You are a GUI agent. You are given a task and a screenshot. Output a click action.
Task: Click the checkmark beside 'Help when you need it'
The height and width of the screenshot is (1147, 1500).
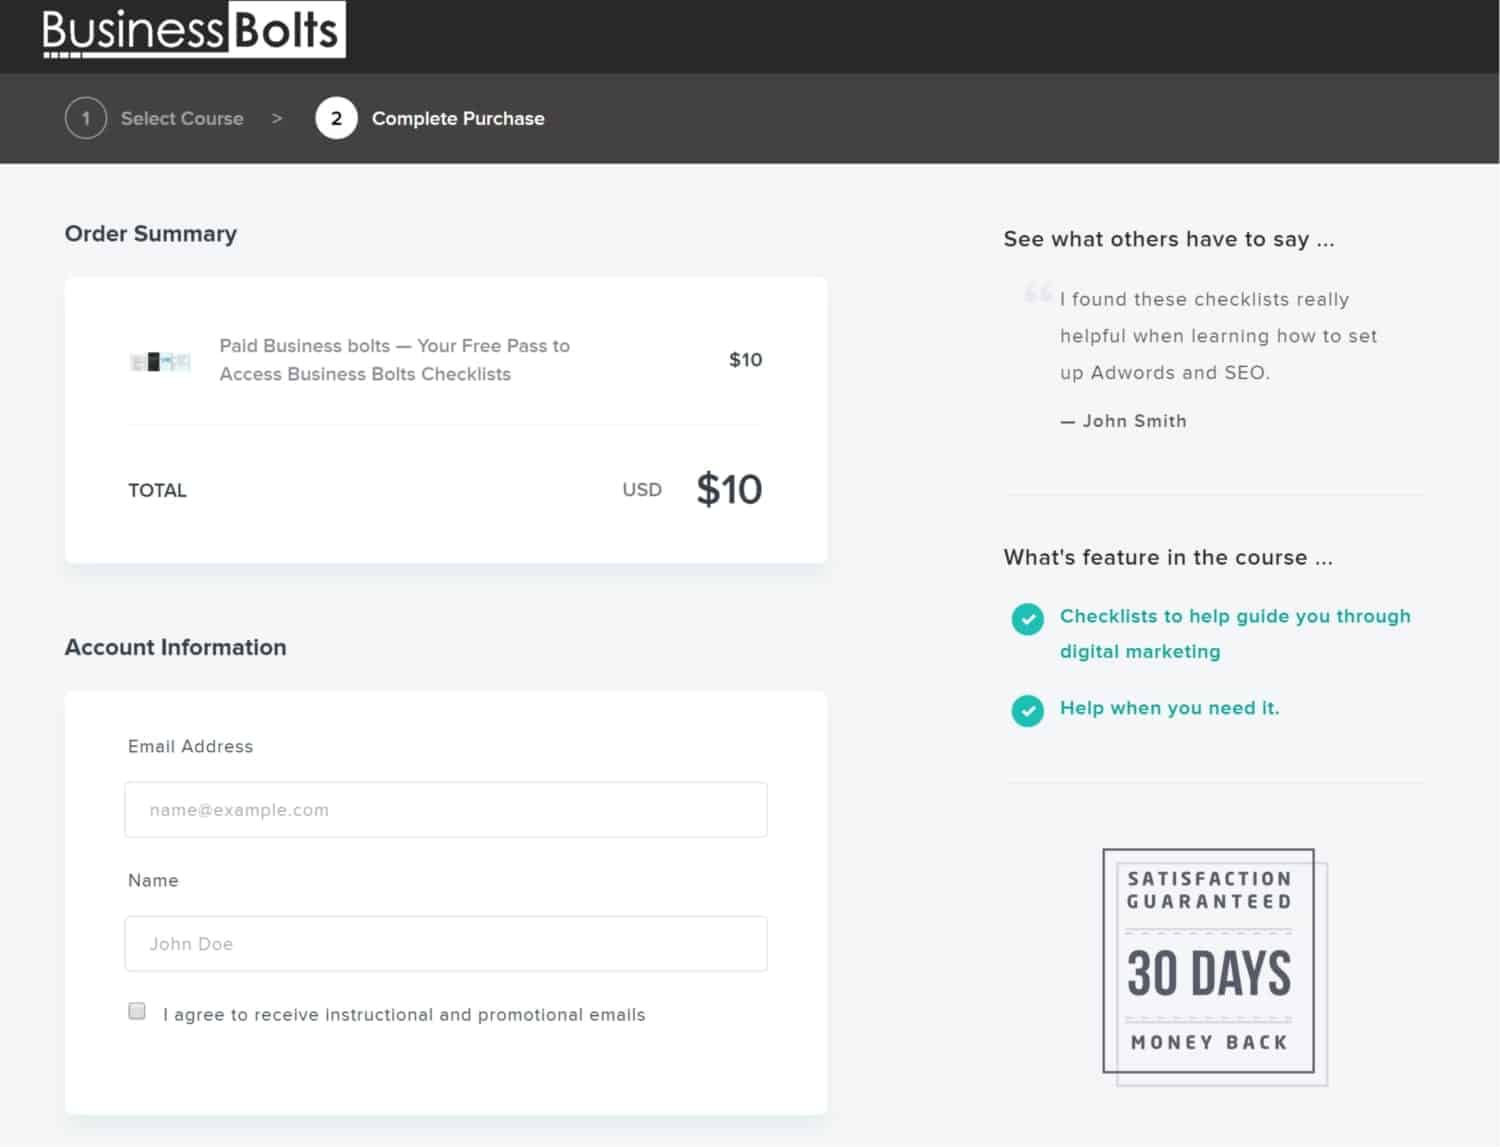(1027, 711)
